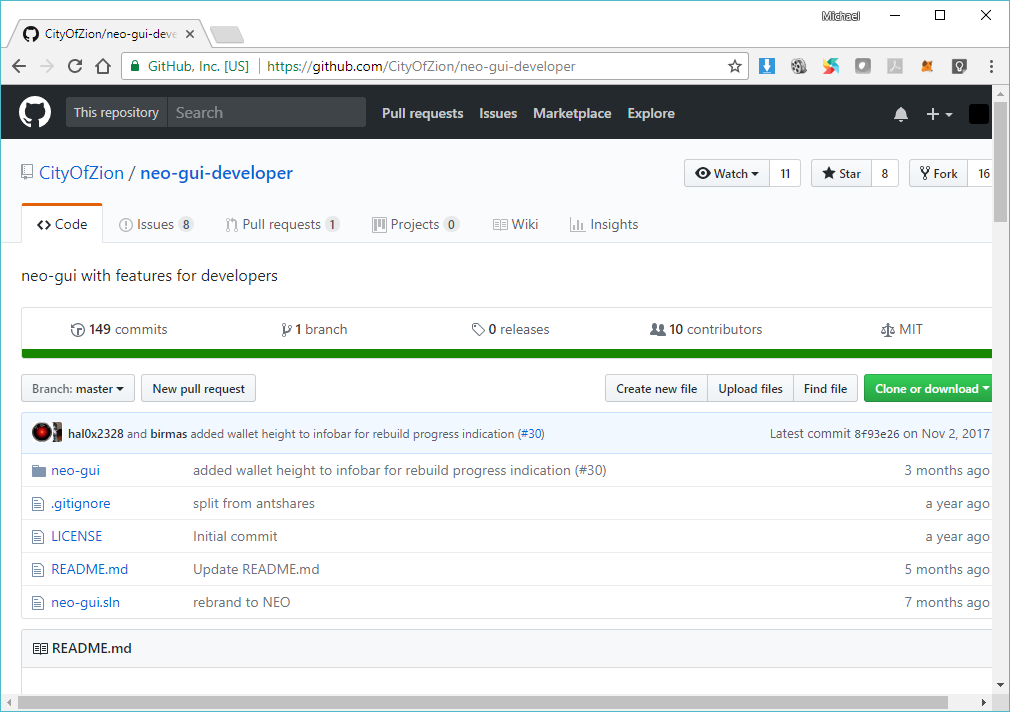Star the neo-gui-developer repository

point(840,172)
